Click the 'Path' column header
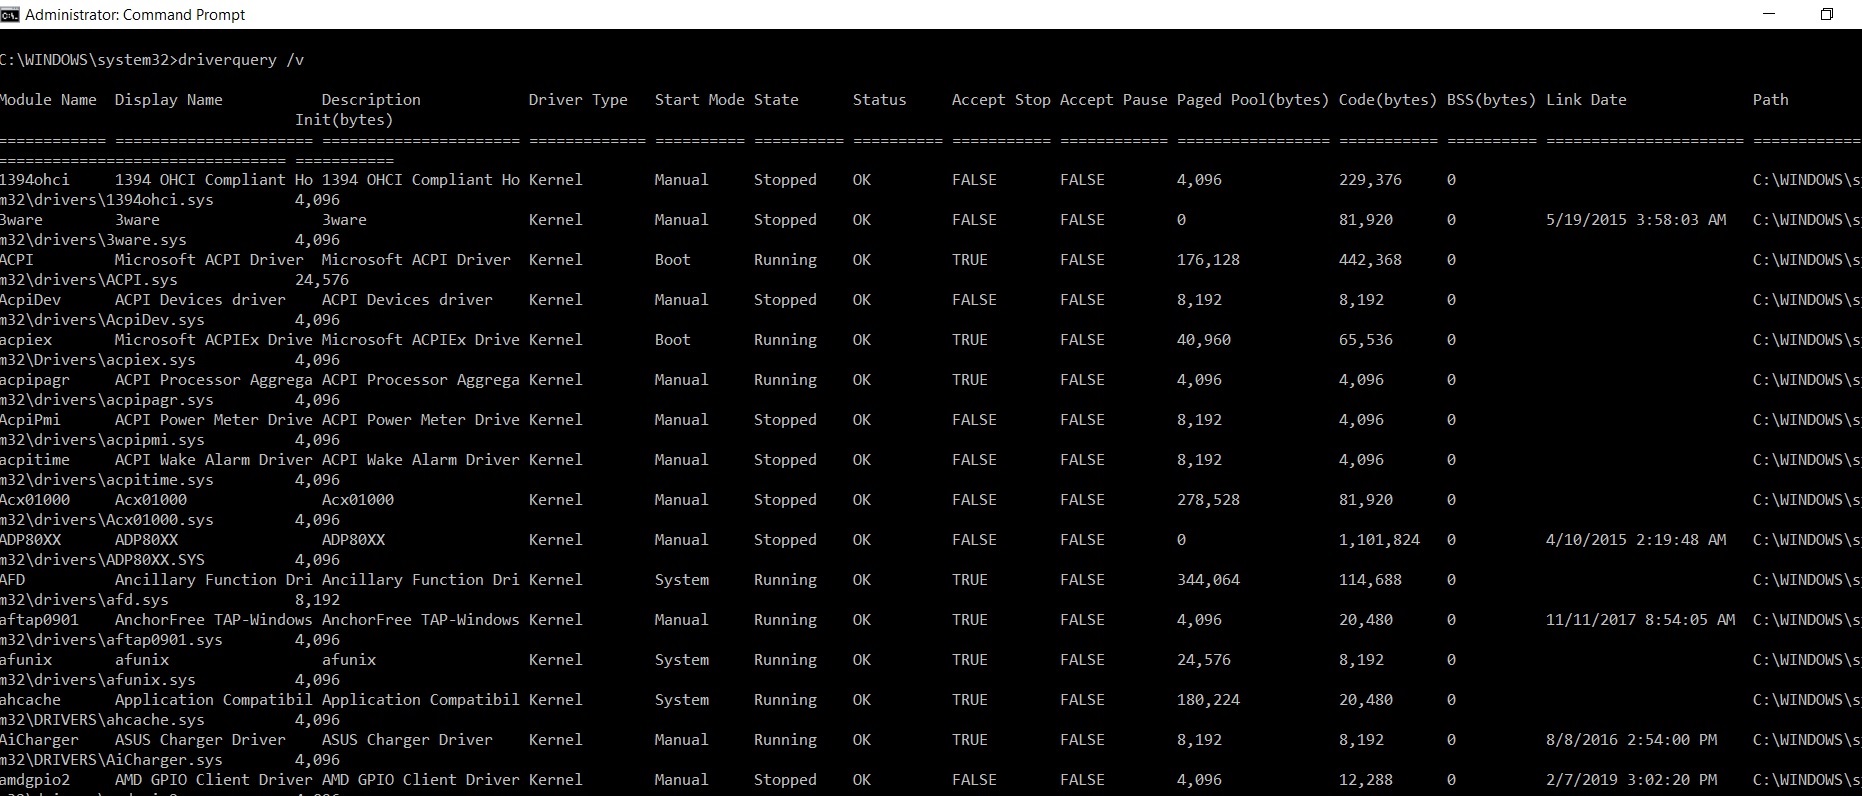The height and width of the screenshot is (796, 1862). tap(1770, 100)
